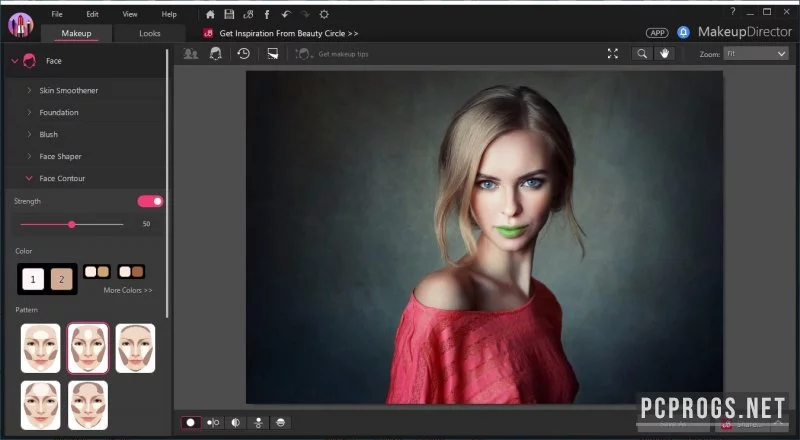Select the hand pan tool
Image resolution: width=800 pixels, height=440 pixels.
(x=664, y=54)
